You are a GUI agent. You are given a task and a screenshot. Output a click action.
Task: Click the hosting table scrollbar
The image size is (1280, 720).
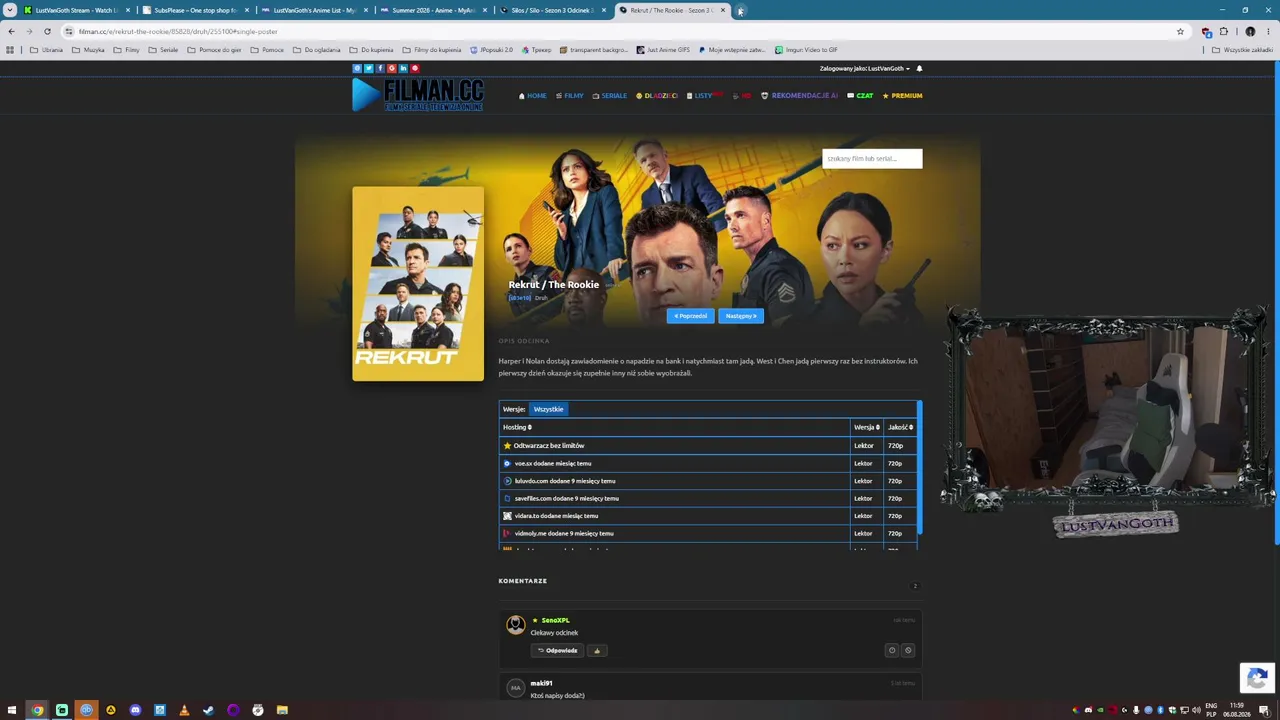click(x=919, y=468)
